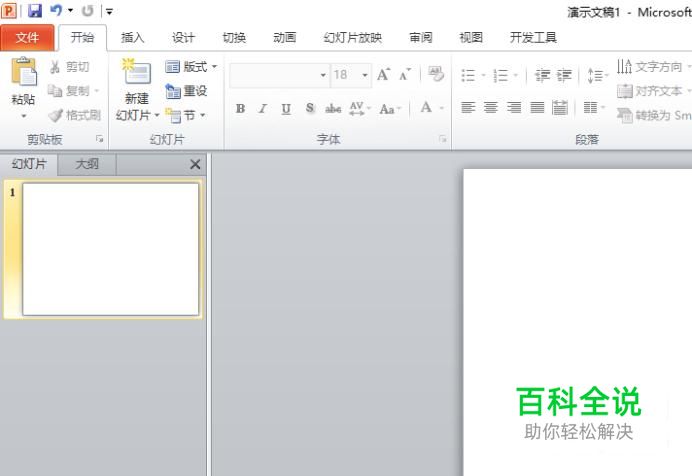This screenshot has height=476, width=692.
Task: Click the 剪切 (Cut) button
Action: (69, 67)
